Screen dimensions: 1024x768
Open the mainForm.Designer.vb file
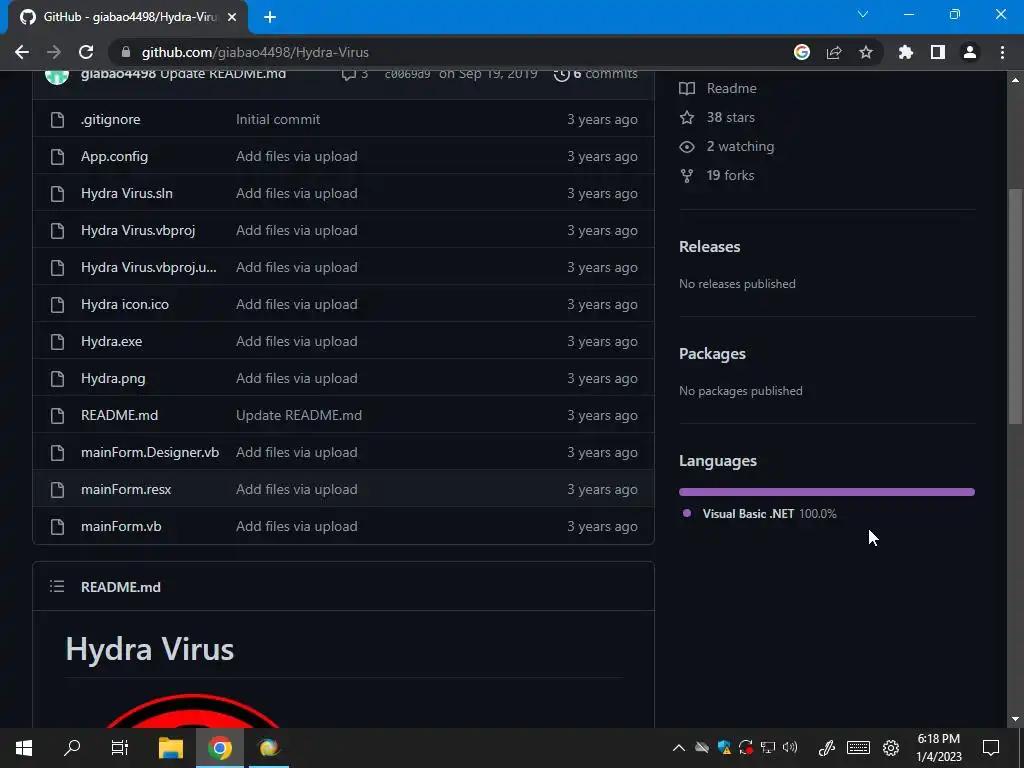[x=150, y=452]
